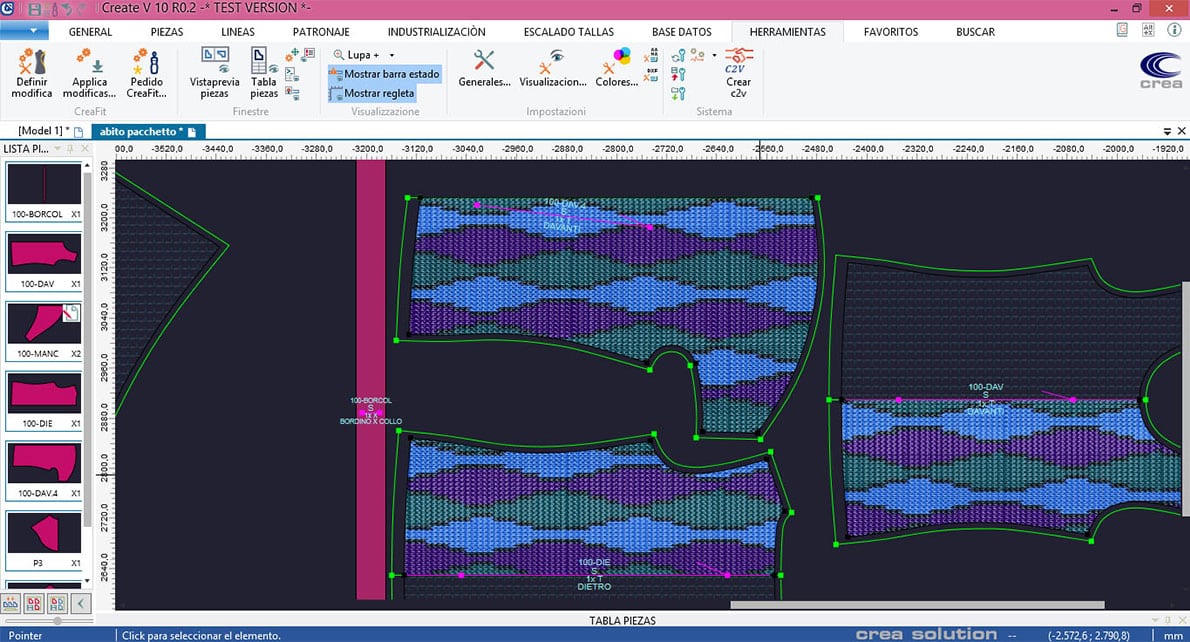Select the 100-MANC piece thumbnail
This screenshot has height=642, width=1190.
click(45, 331)
